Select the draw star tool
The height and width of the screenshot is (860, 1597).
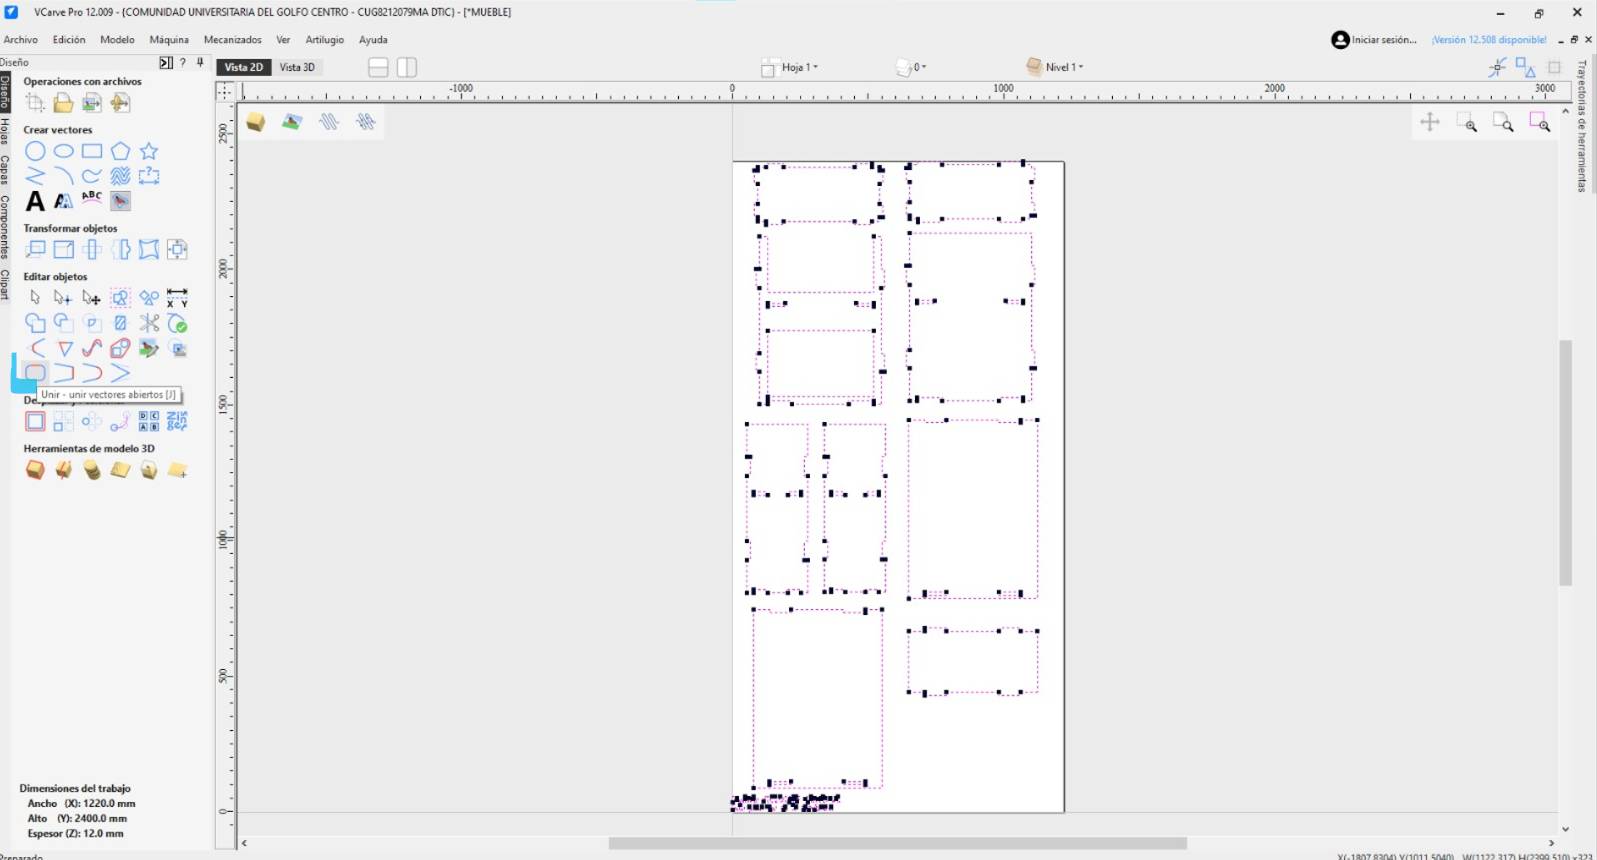(149, 151)
